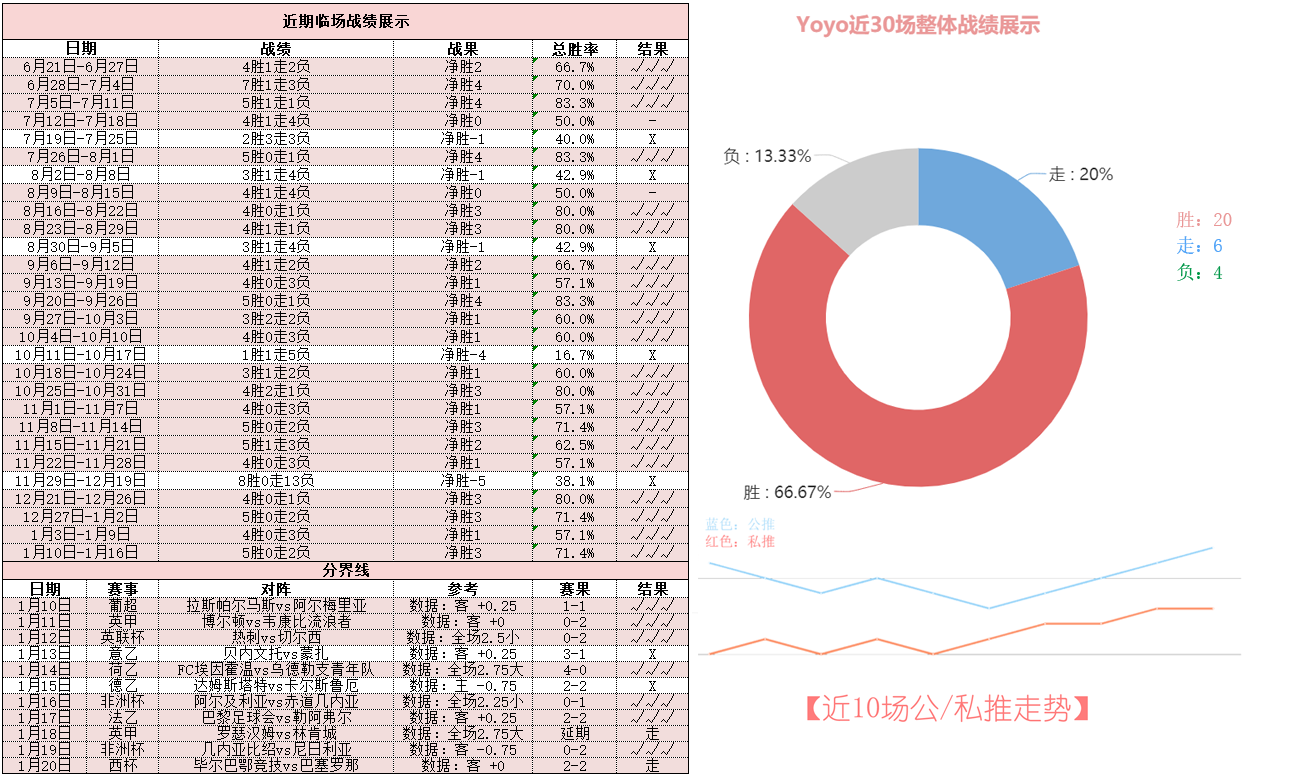Click the 延期 match result cell
The height and width of the screenshot is (776, 1290).
[x=574, y=733]
